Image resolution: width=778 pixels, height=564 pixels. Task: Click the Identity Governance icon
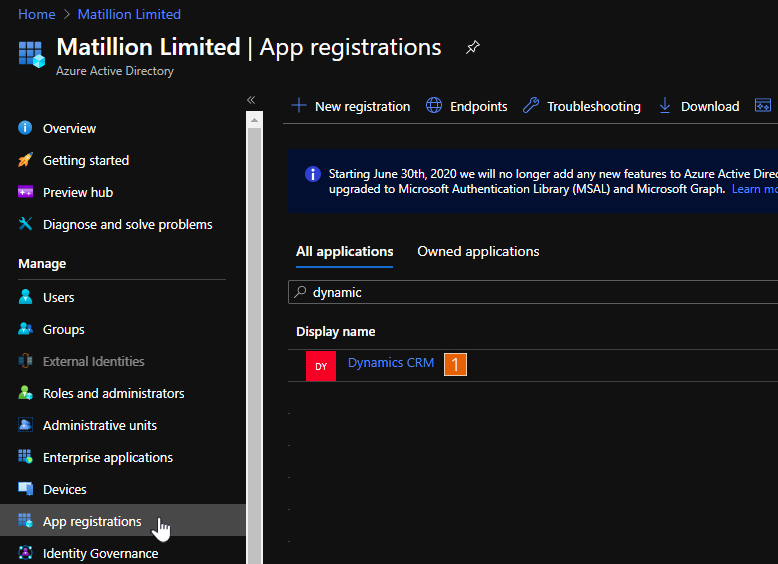click(25, 553)
